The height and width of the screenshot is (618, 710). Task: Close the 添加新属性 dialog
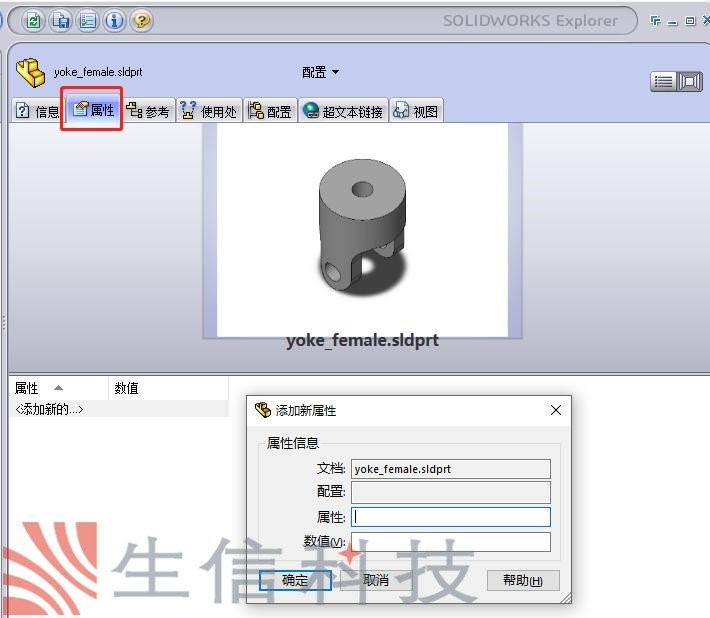[556, 410]
